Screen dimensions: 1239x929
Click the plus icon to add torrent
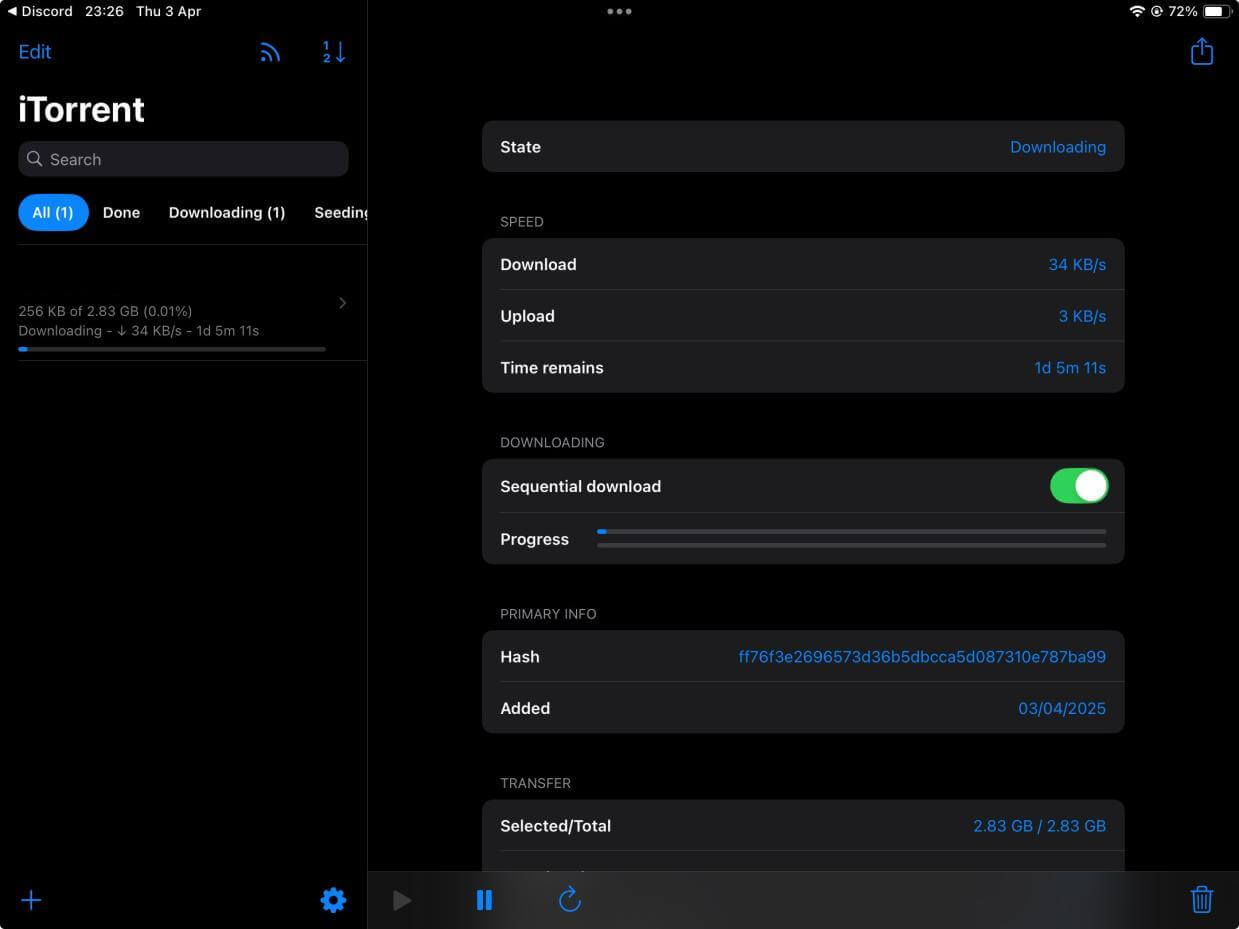click(x=31, y=900)
